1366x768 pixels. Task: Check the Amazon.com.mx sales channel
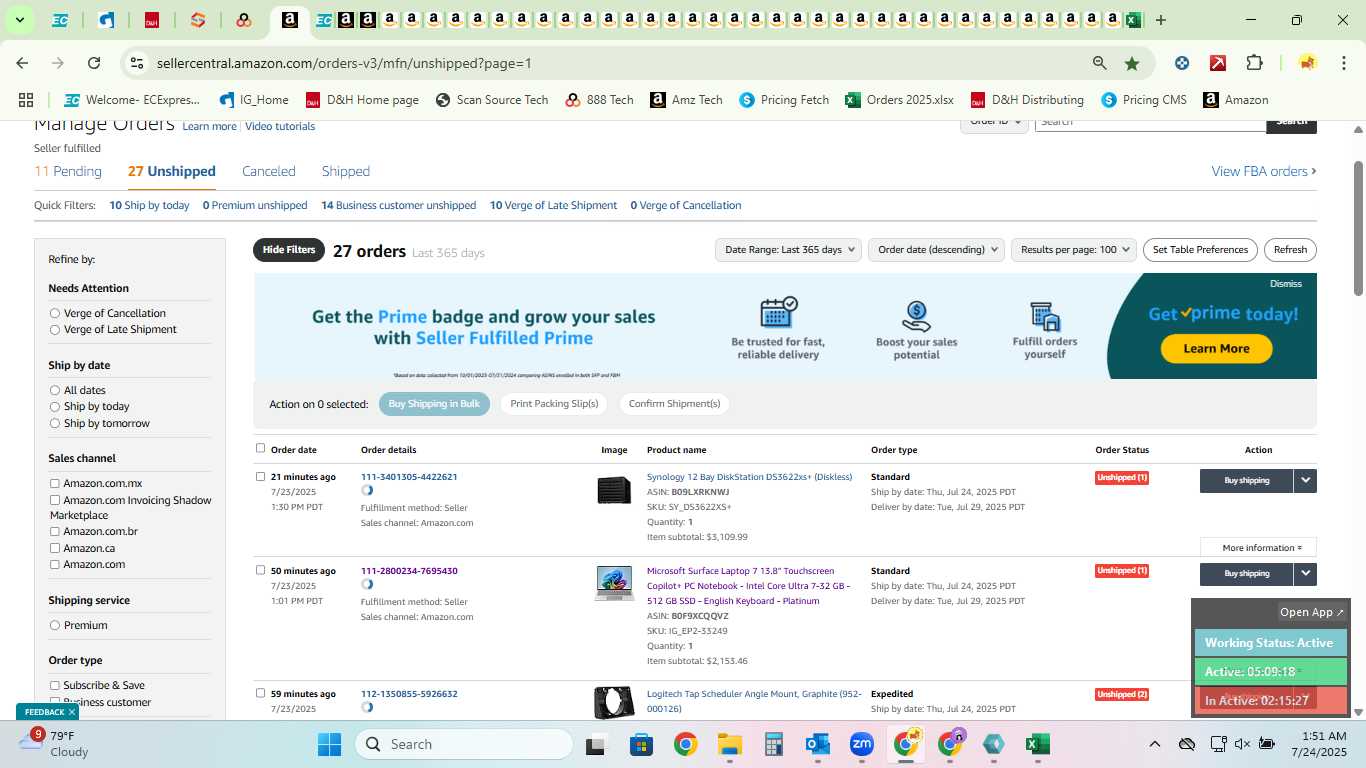pos(55,483)
